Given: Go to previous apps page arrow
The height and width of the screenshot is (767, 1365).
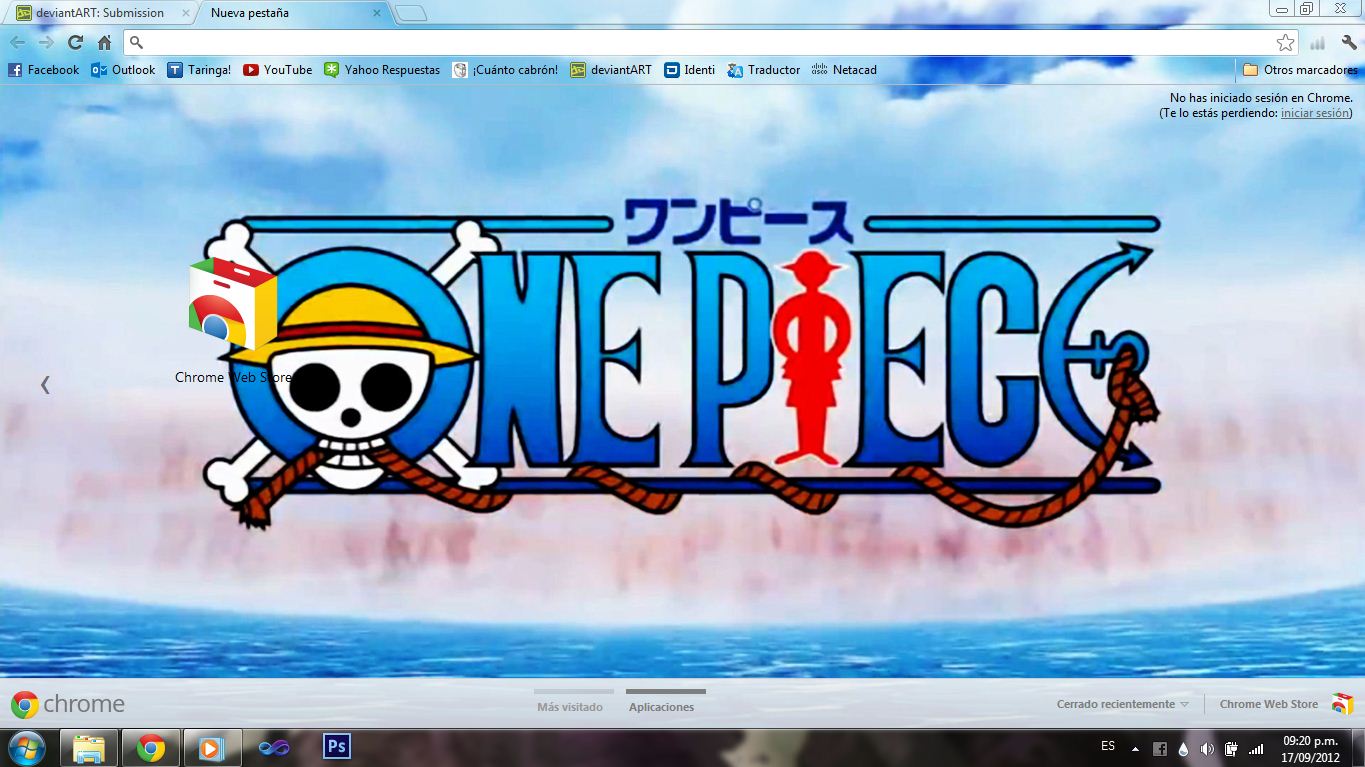Looking at the screenshot, I should coord(45,384).
